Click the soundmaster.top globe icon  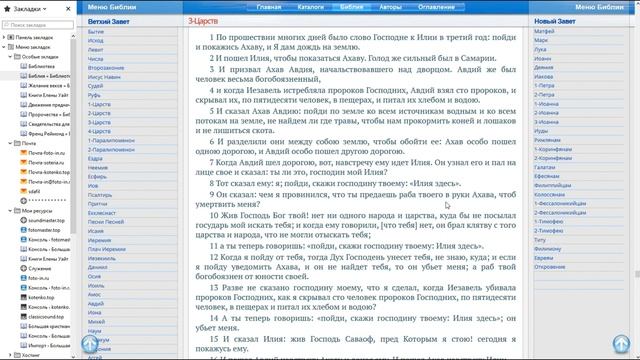coord(24,220)
